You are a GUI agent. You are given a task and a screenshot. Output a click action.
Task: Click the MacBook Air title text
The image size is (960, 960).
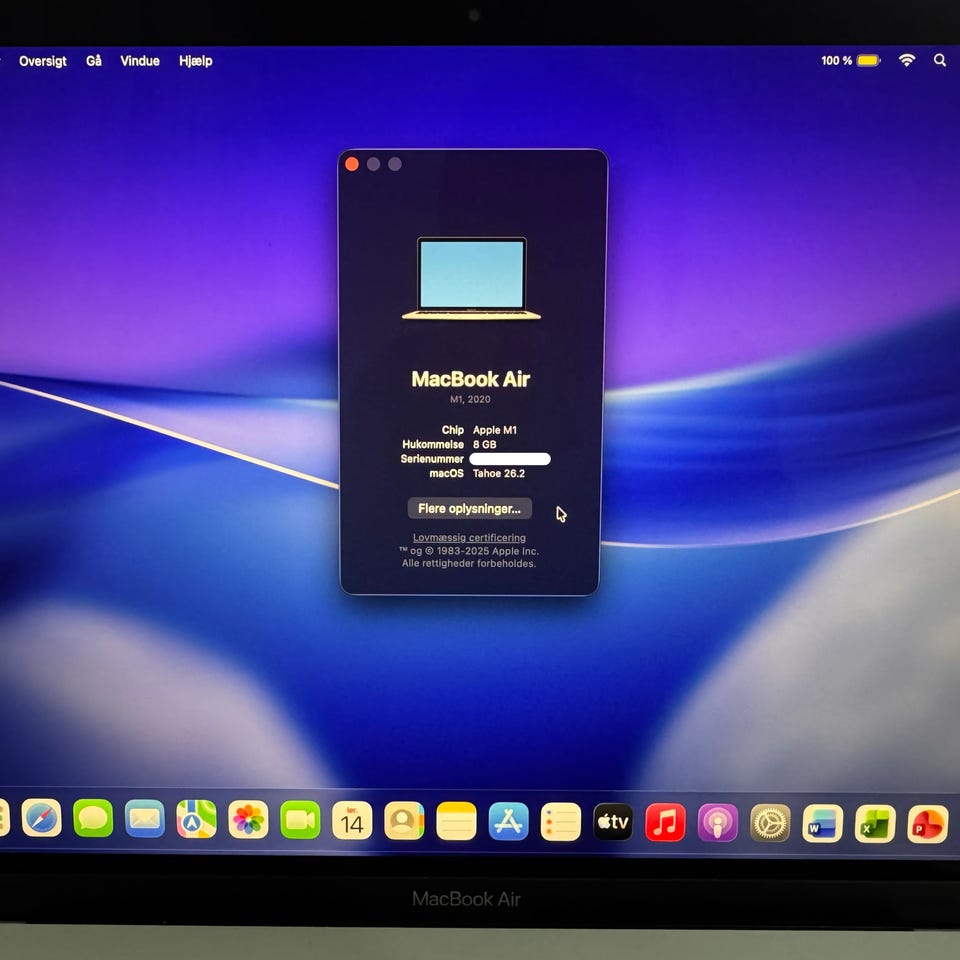[470, 379]
